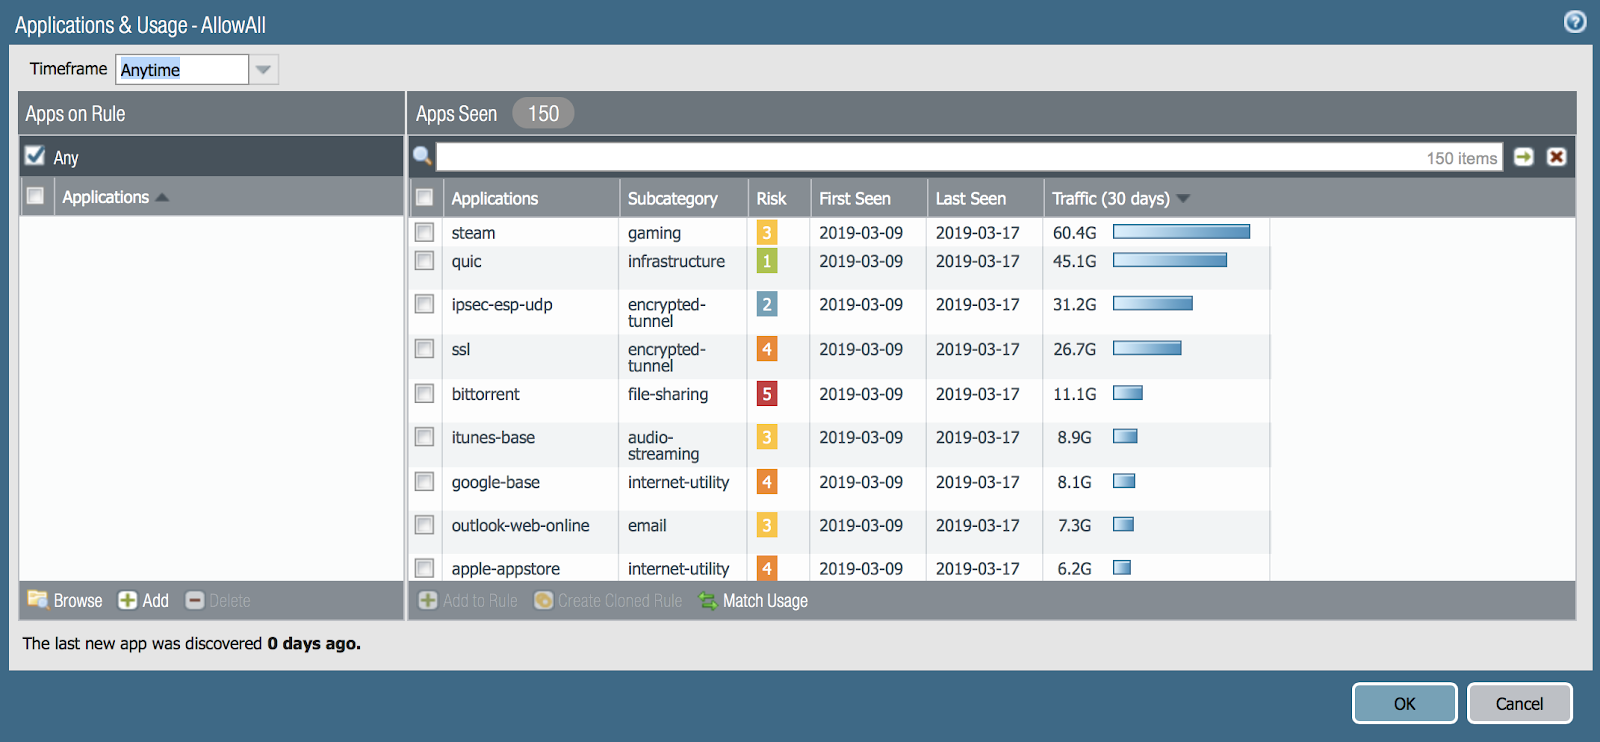Sort by First Seen column header
The image size is (1600, 742).
coord(868,198)
